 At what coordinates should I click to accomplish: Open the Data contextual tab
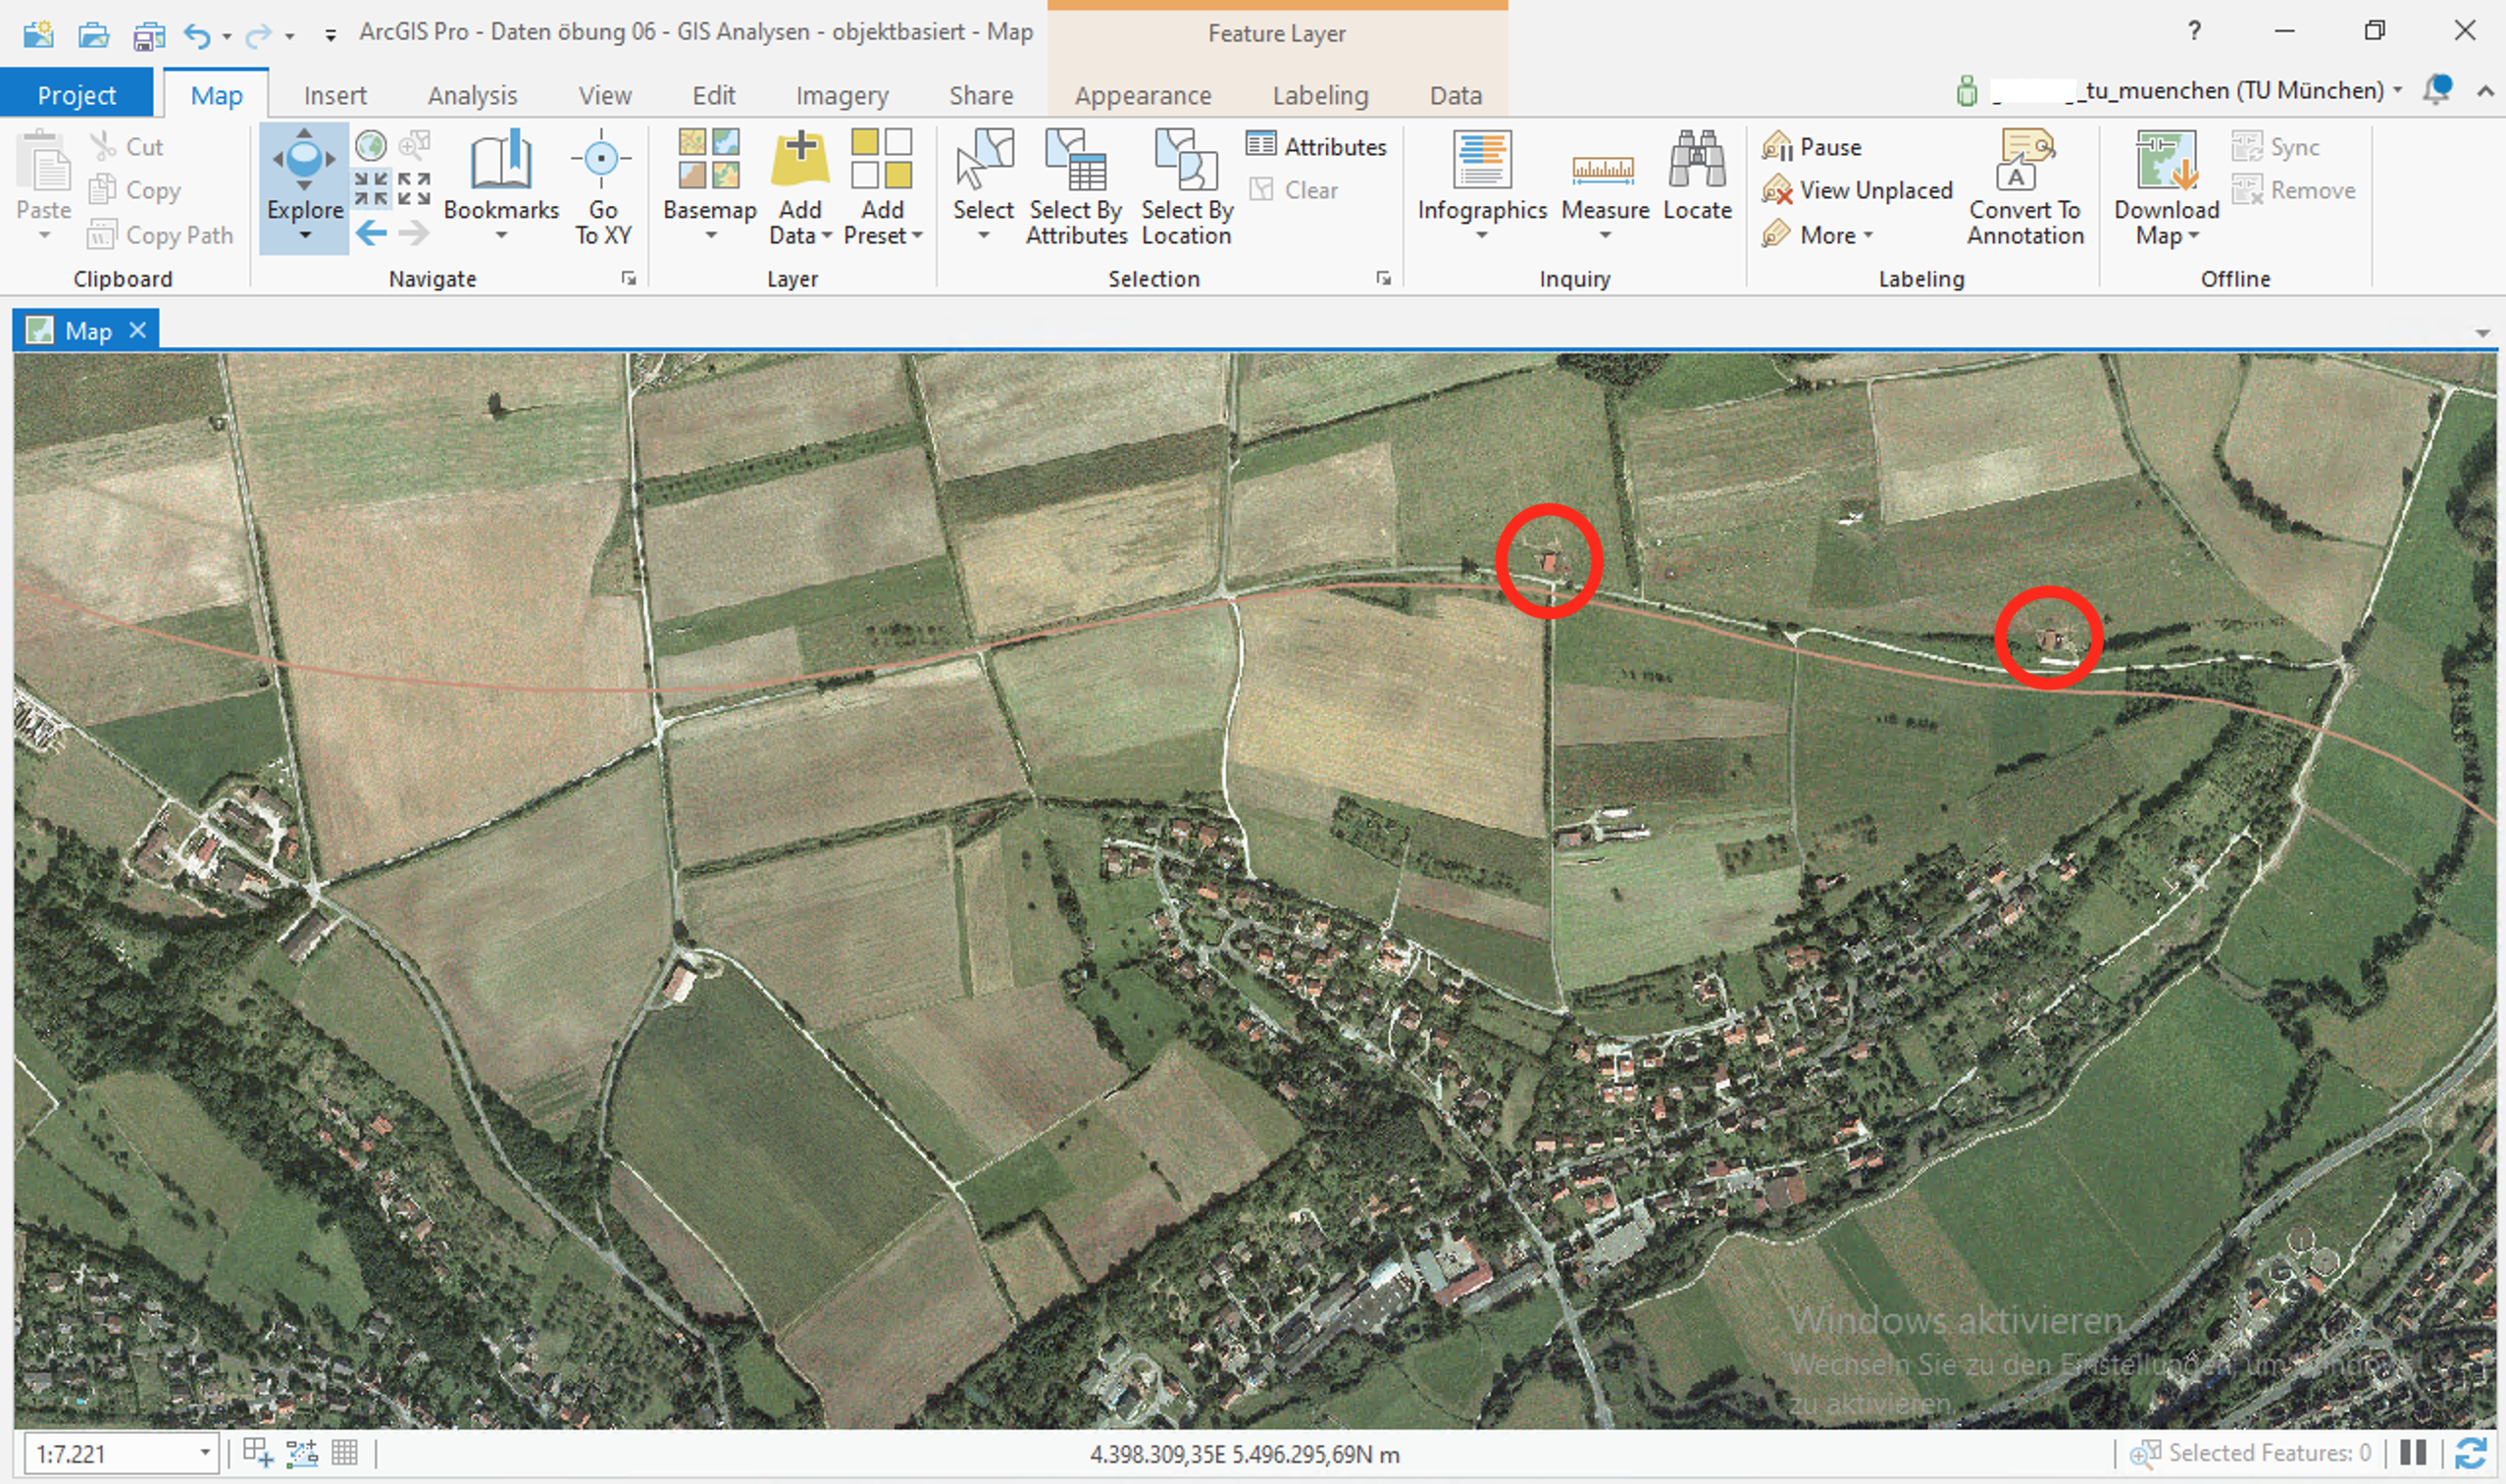coord(1455,95)
